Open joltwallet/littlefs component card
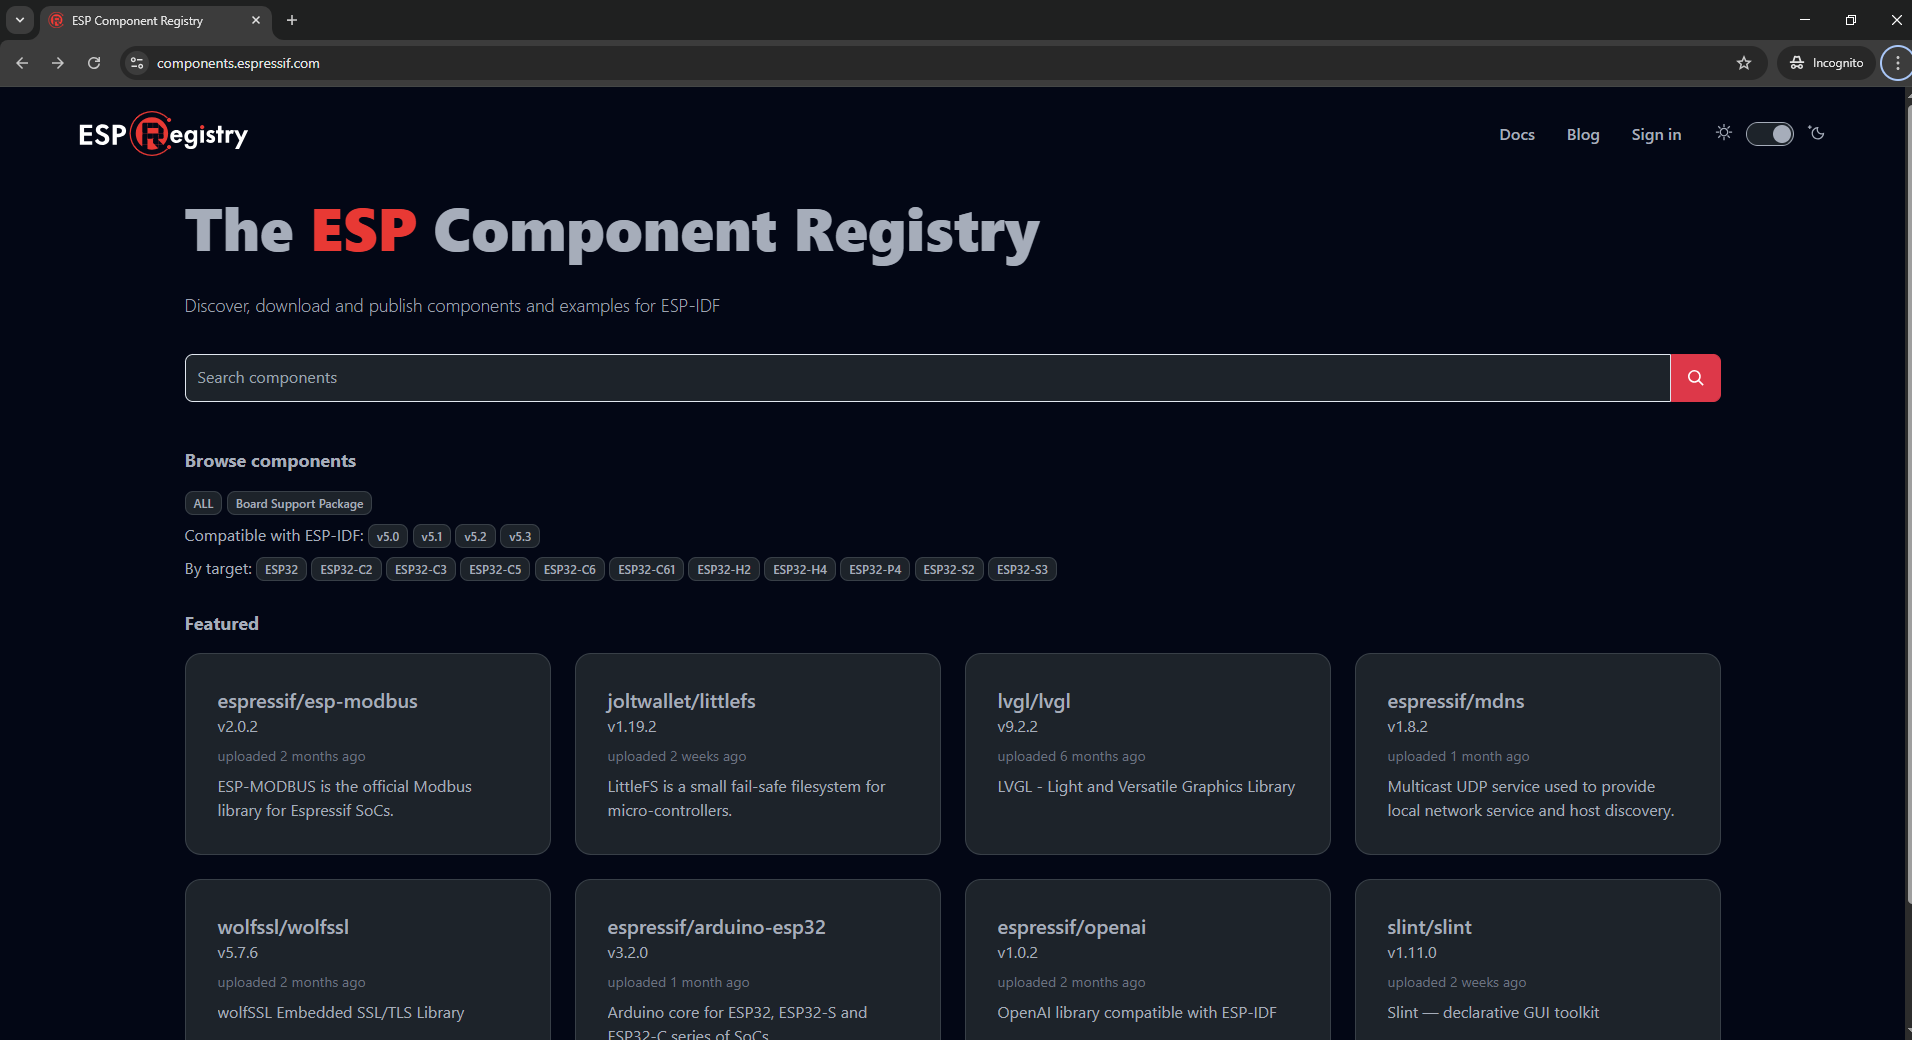The image size is (1912, 1040). coord(758,754)
